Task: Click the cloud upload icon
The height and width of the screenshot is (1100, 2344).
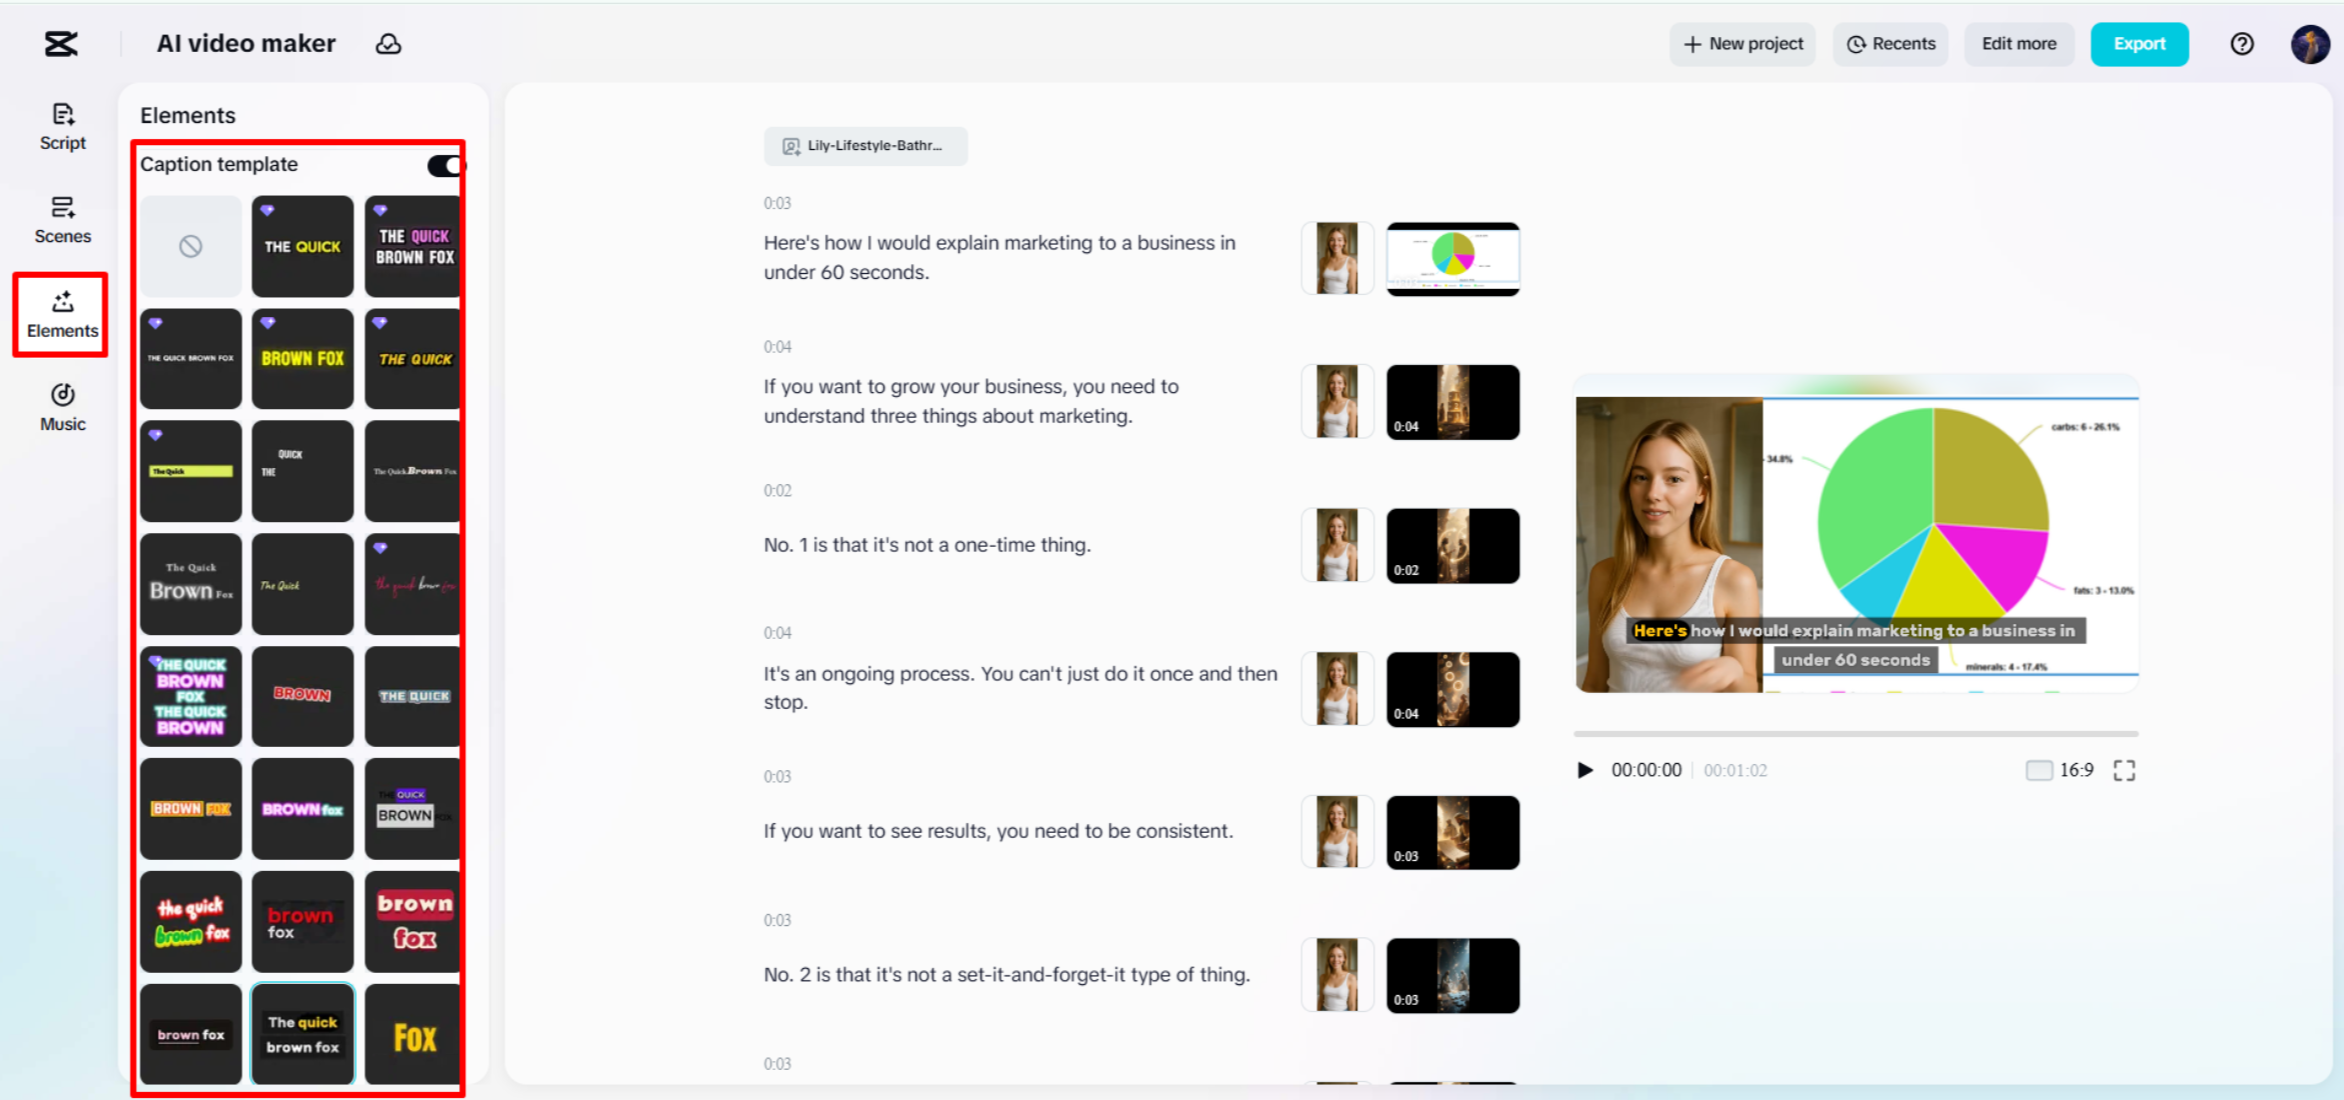Action: (x=389, y=44)
